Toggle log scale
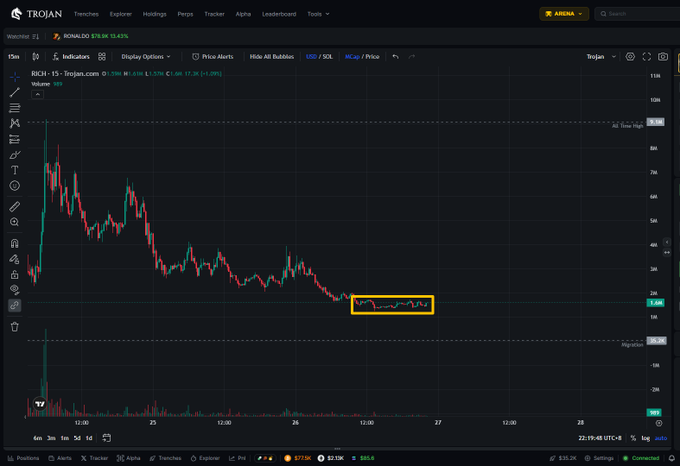 pos(646,438)
